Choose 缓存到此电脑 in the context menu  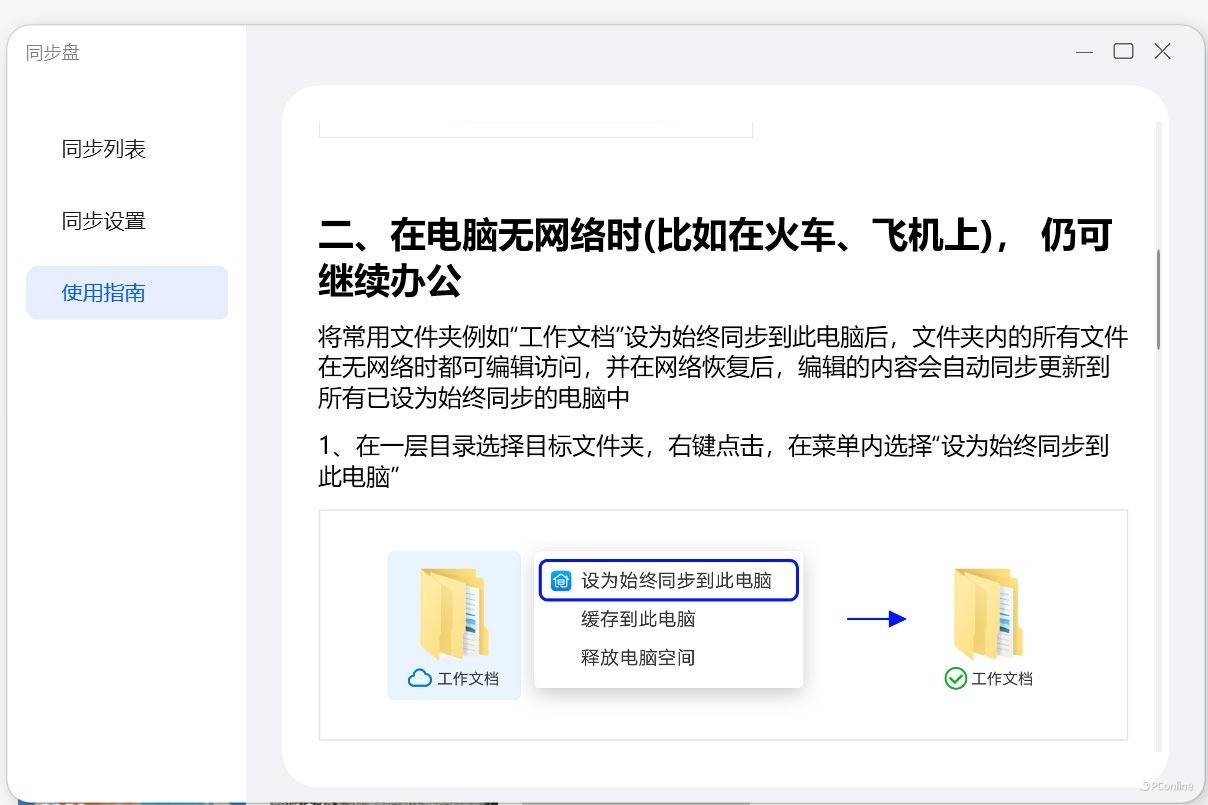[638, 619]
